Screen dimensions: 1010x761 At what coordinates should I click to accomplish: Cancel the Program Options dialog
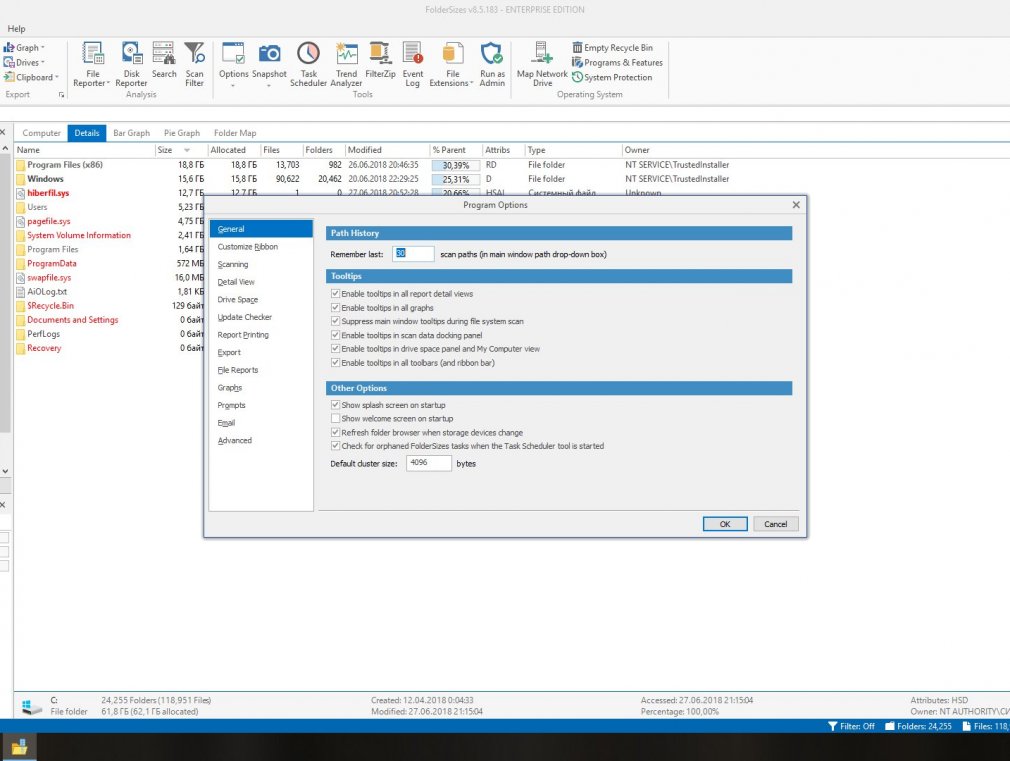pyautogui.click(x=776, y=524)
